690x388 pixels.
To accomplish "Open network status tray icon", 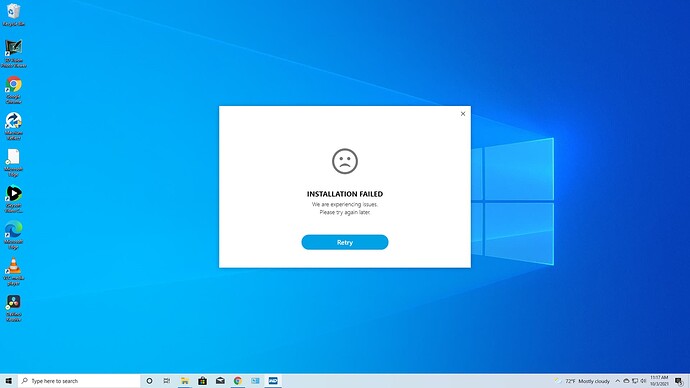I will [x=635, y=381].
